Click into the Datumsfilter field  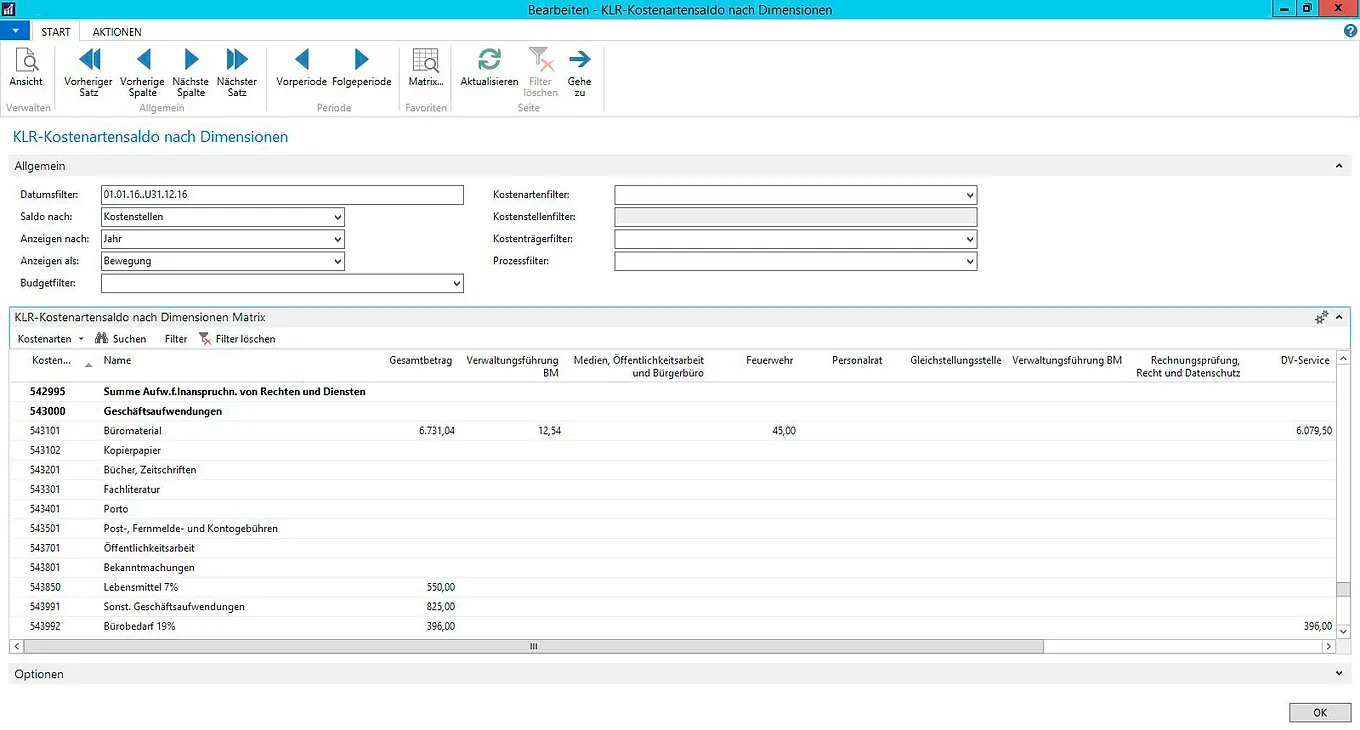pyautogui.click(x=282, y=195)
